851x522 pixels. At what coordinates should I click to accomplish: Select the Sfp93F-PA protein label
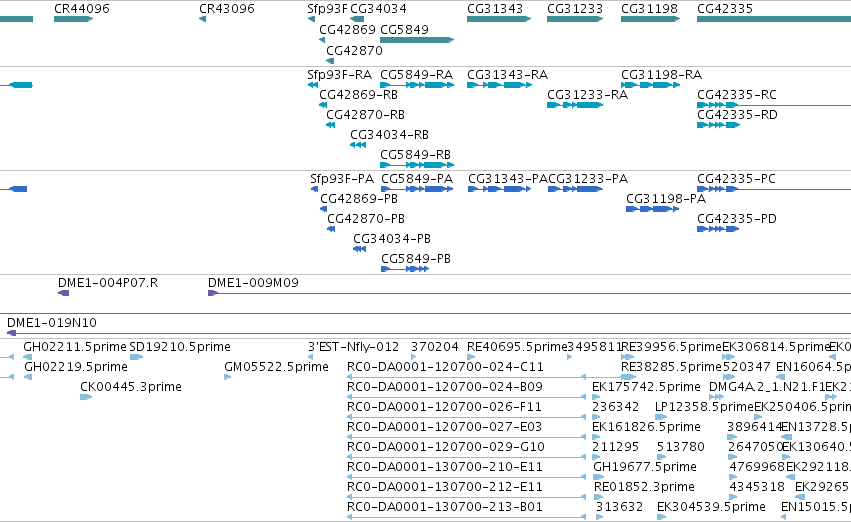342,179
